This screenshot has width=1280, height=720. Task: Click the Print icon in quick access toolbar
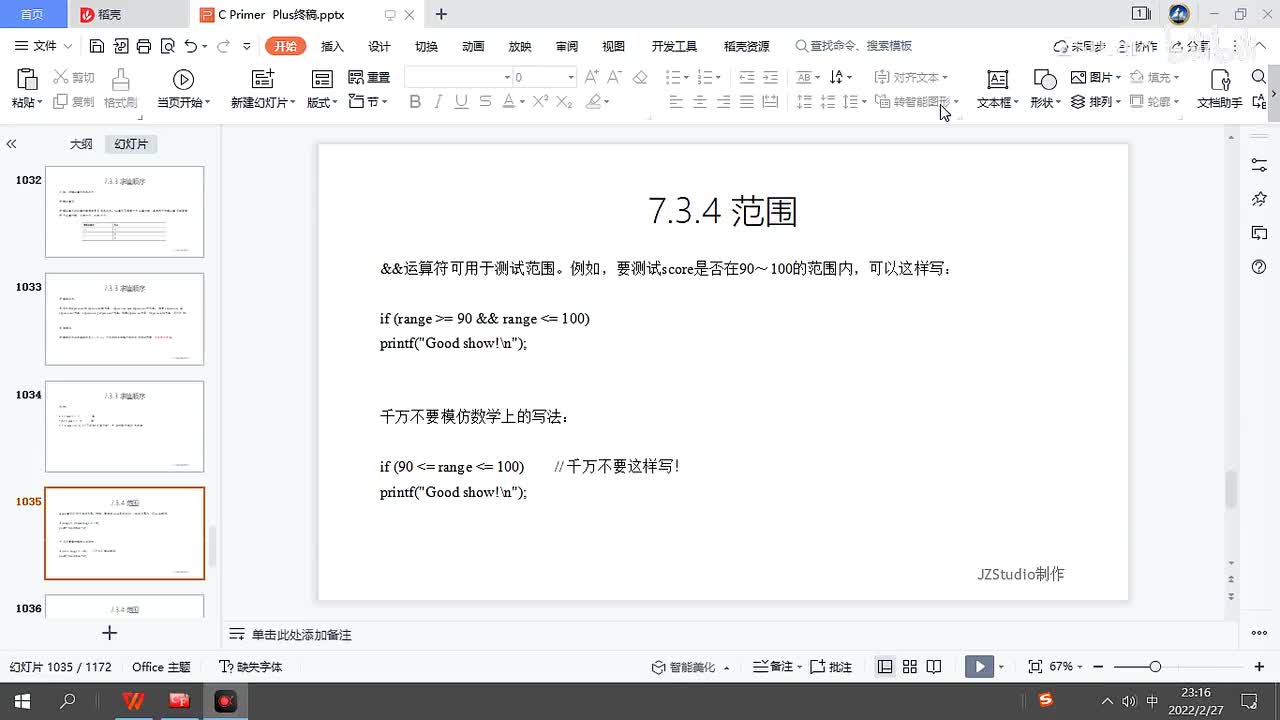[x=143, y=46]
